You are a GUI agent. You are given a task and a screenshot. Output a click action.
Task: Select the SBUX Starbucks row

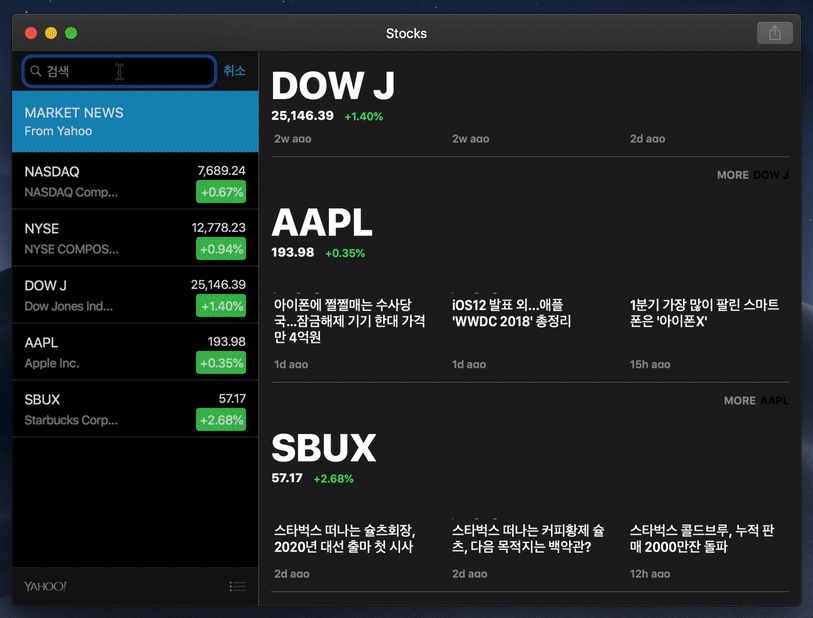click(135, 409)
